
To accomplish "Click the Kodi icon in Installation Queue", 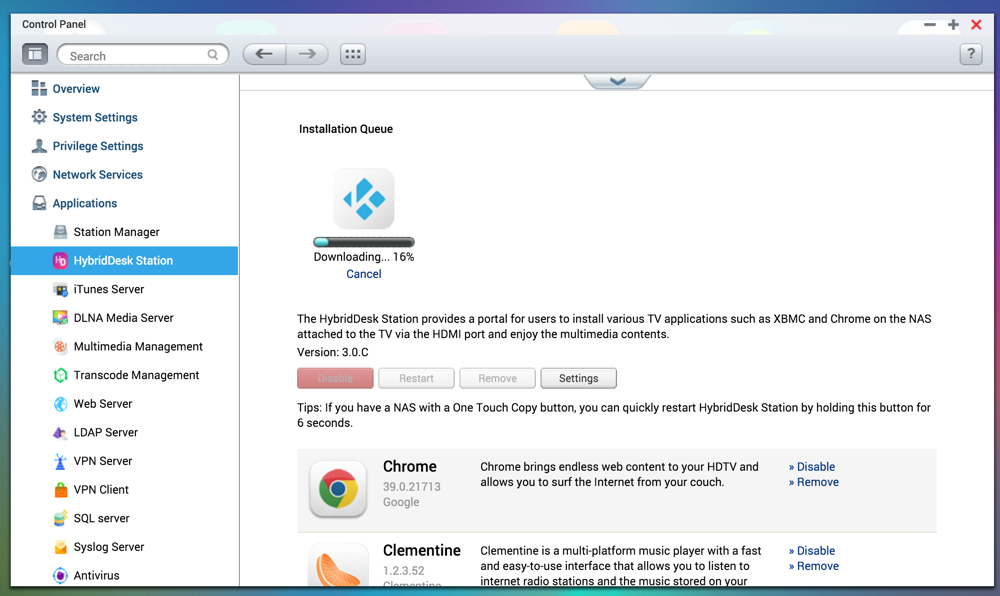I will 364,199.
